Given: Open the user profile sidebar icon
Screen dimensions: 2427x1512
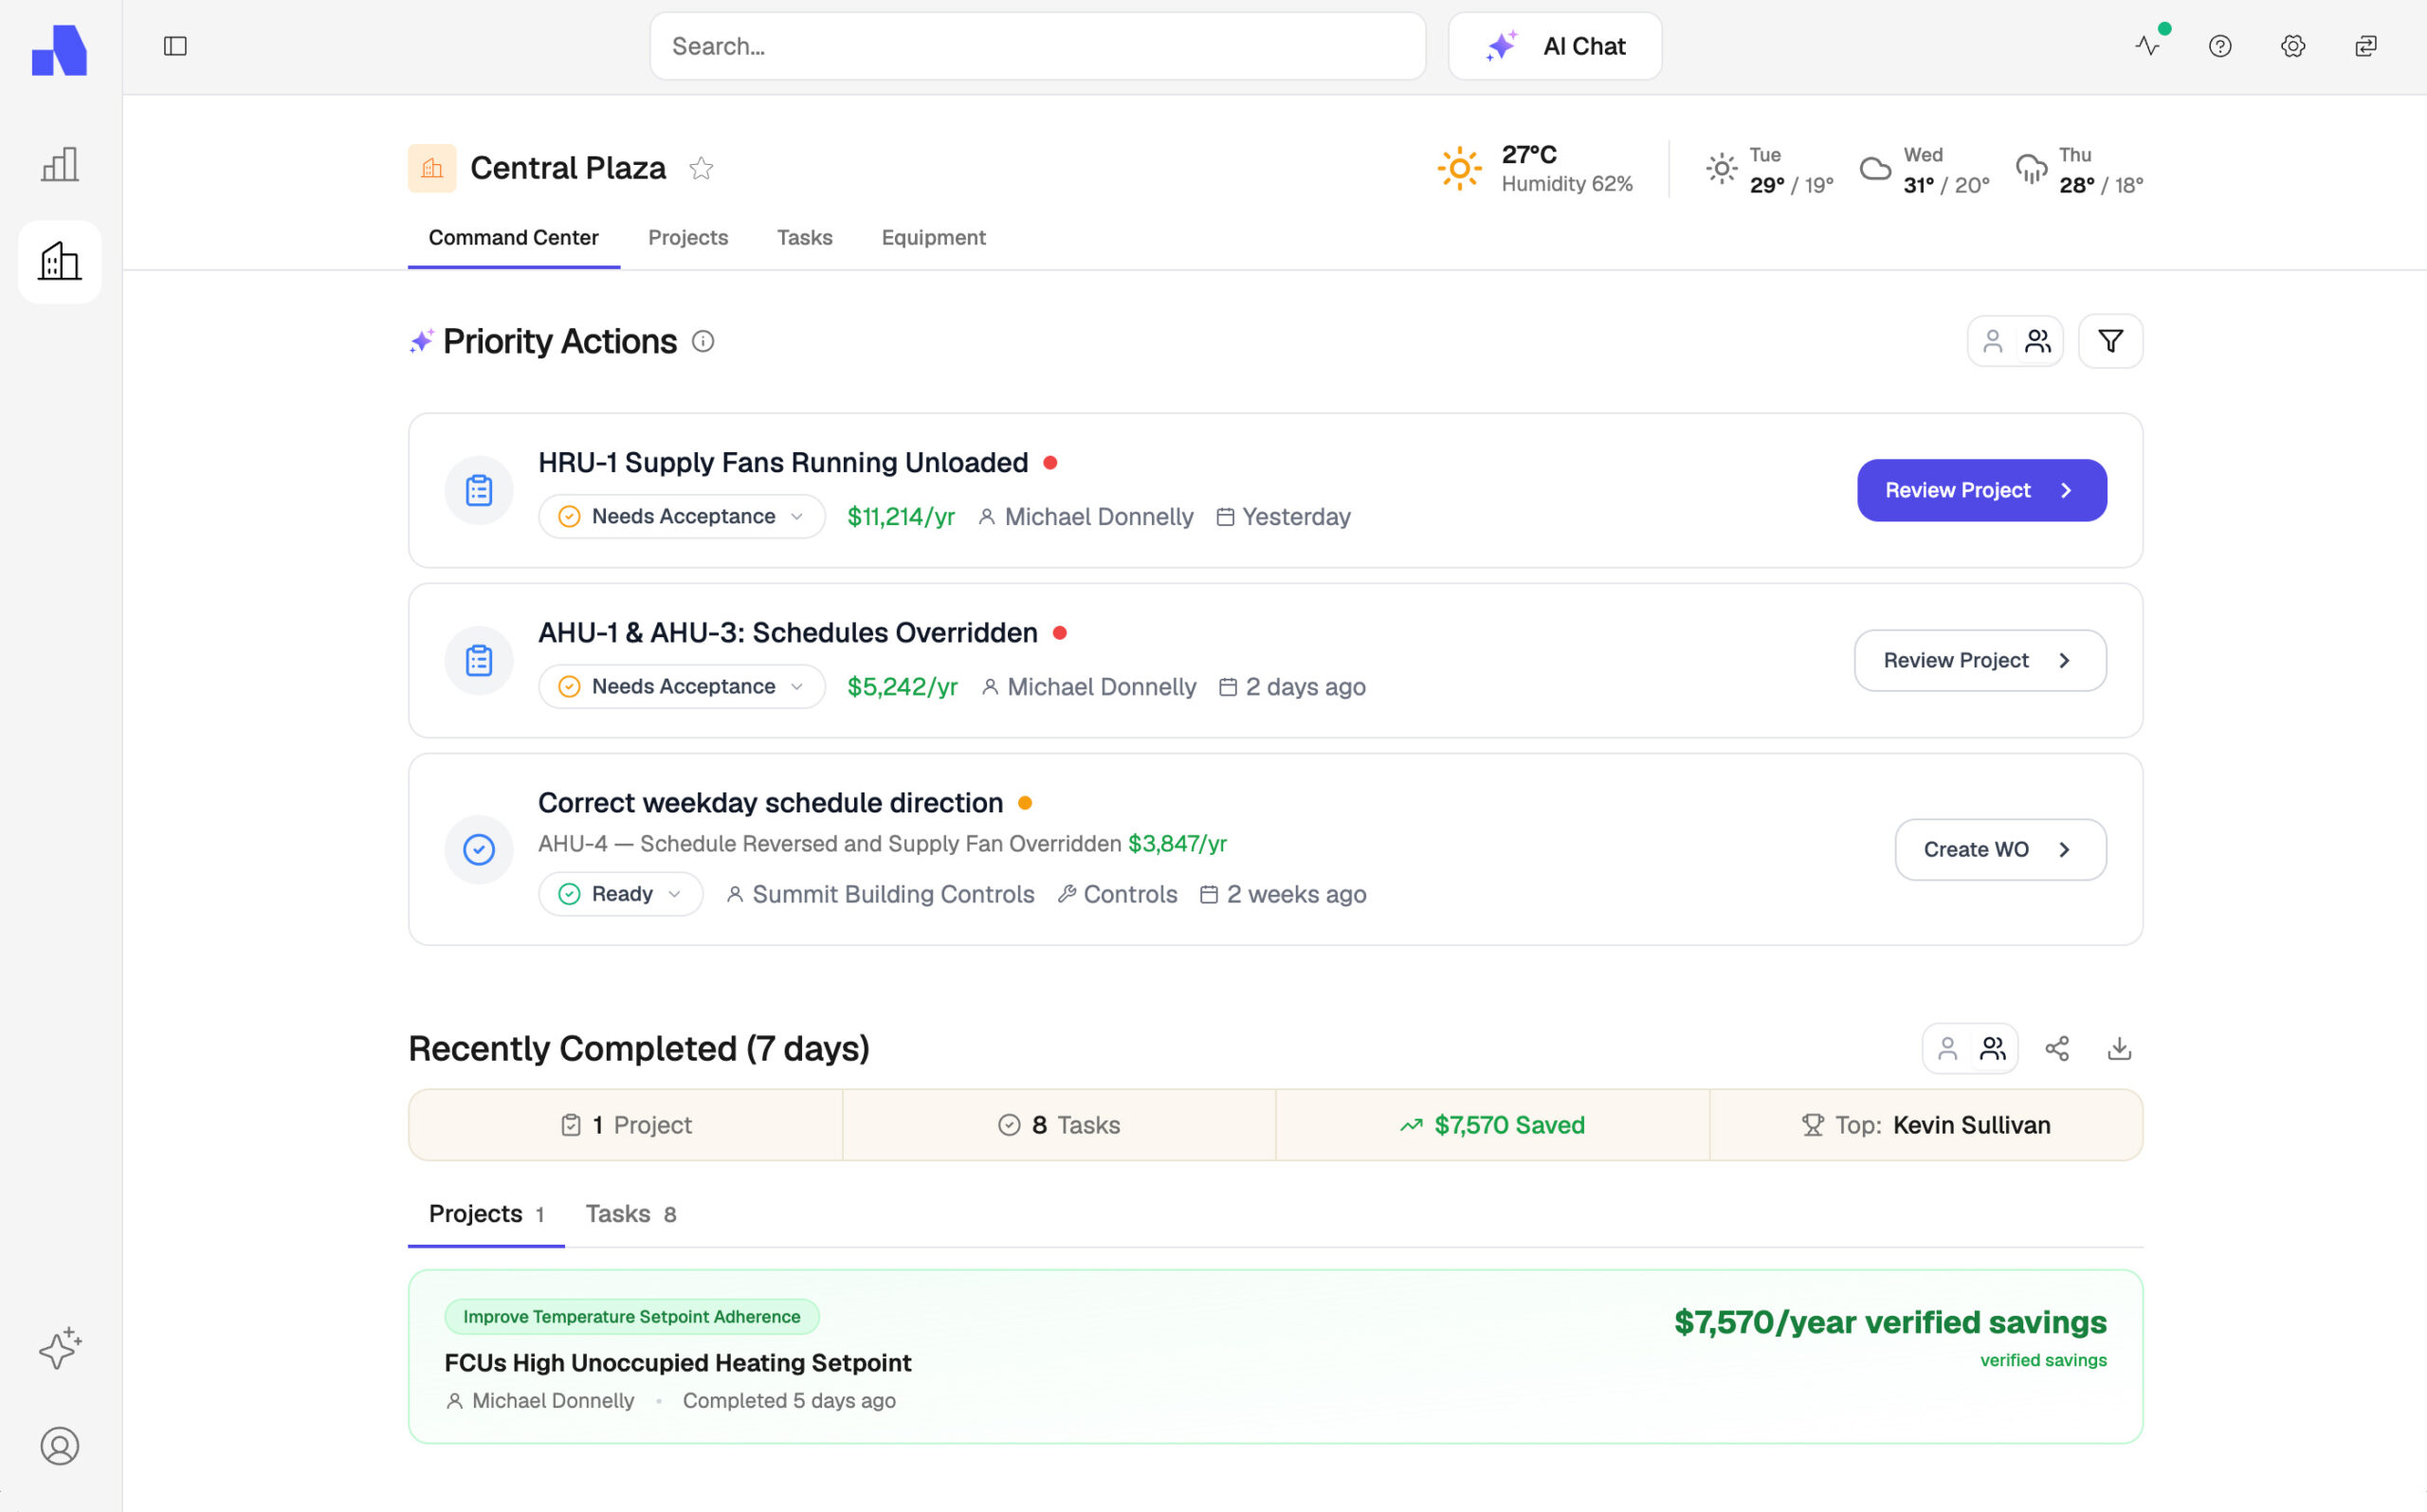Looking at the screenshot, I should (x=60, y=1446).
